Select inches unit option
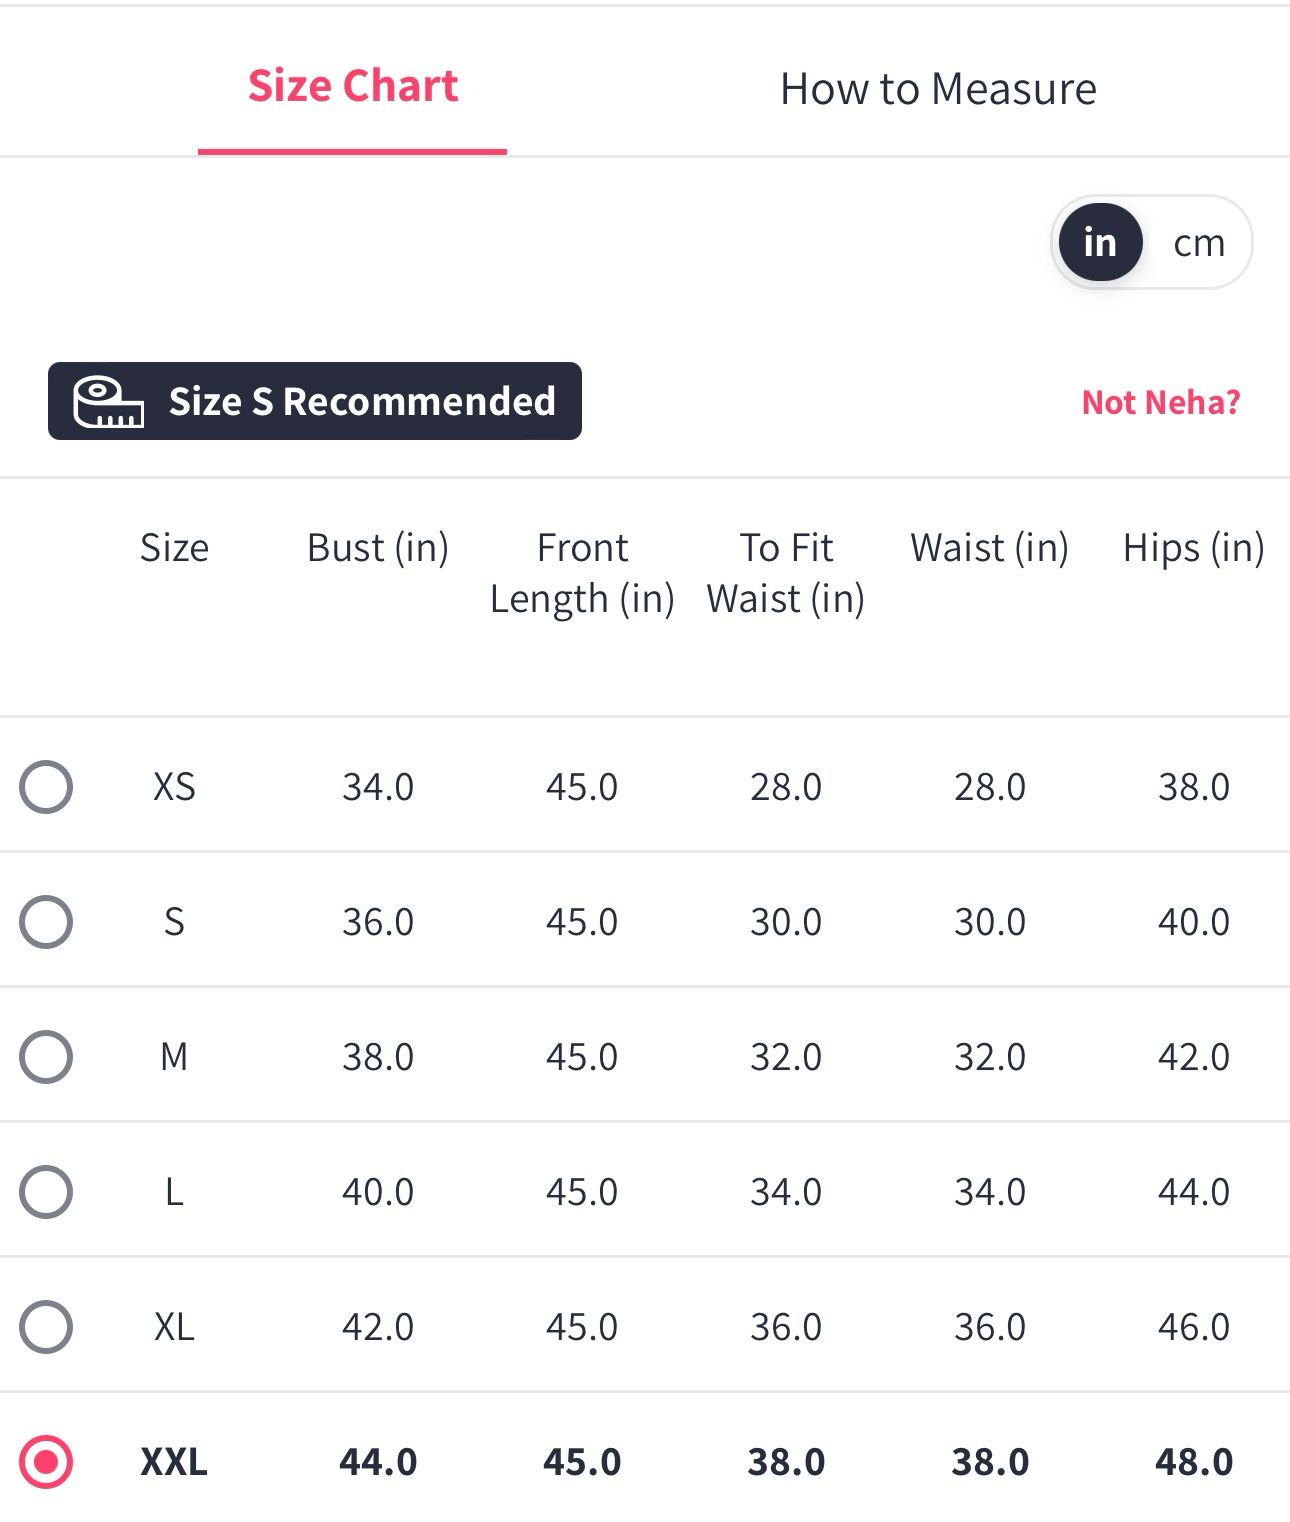The image size is (1290, 1522). (x=1099, y=243)
